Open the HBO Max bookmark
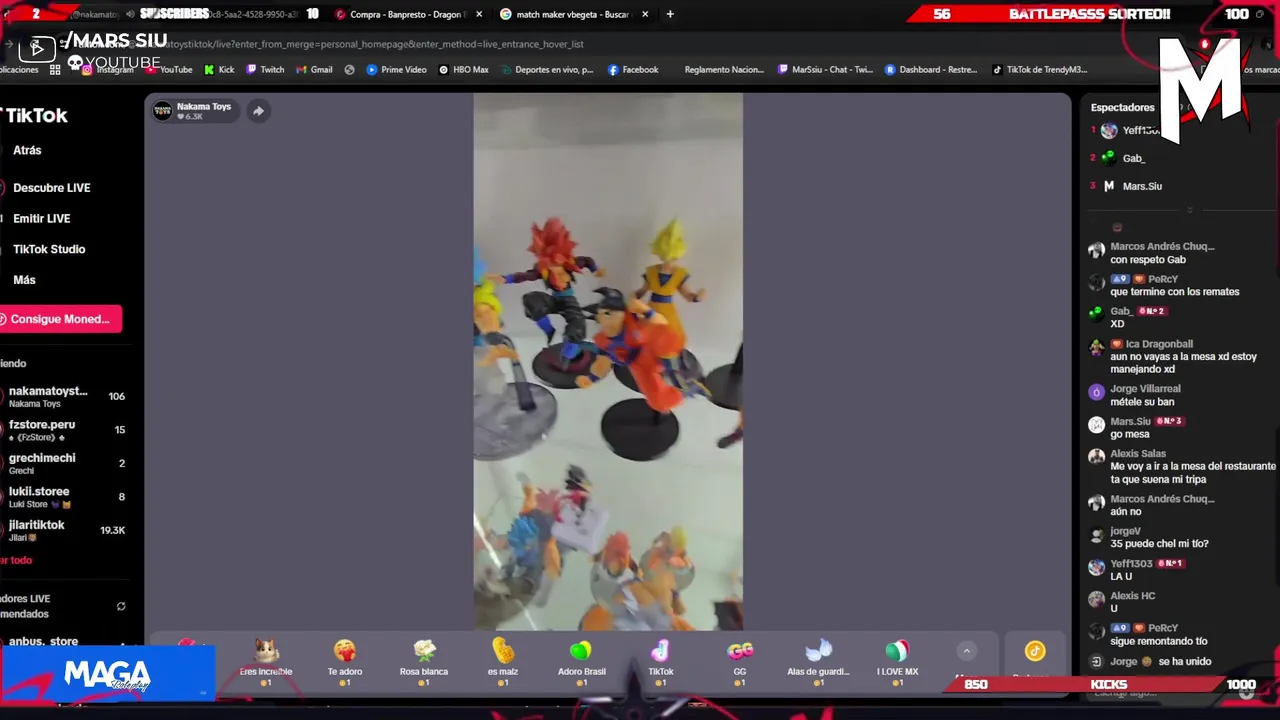The width and height of the screenshot is (1280, 720). [x=463, y=70]
